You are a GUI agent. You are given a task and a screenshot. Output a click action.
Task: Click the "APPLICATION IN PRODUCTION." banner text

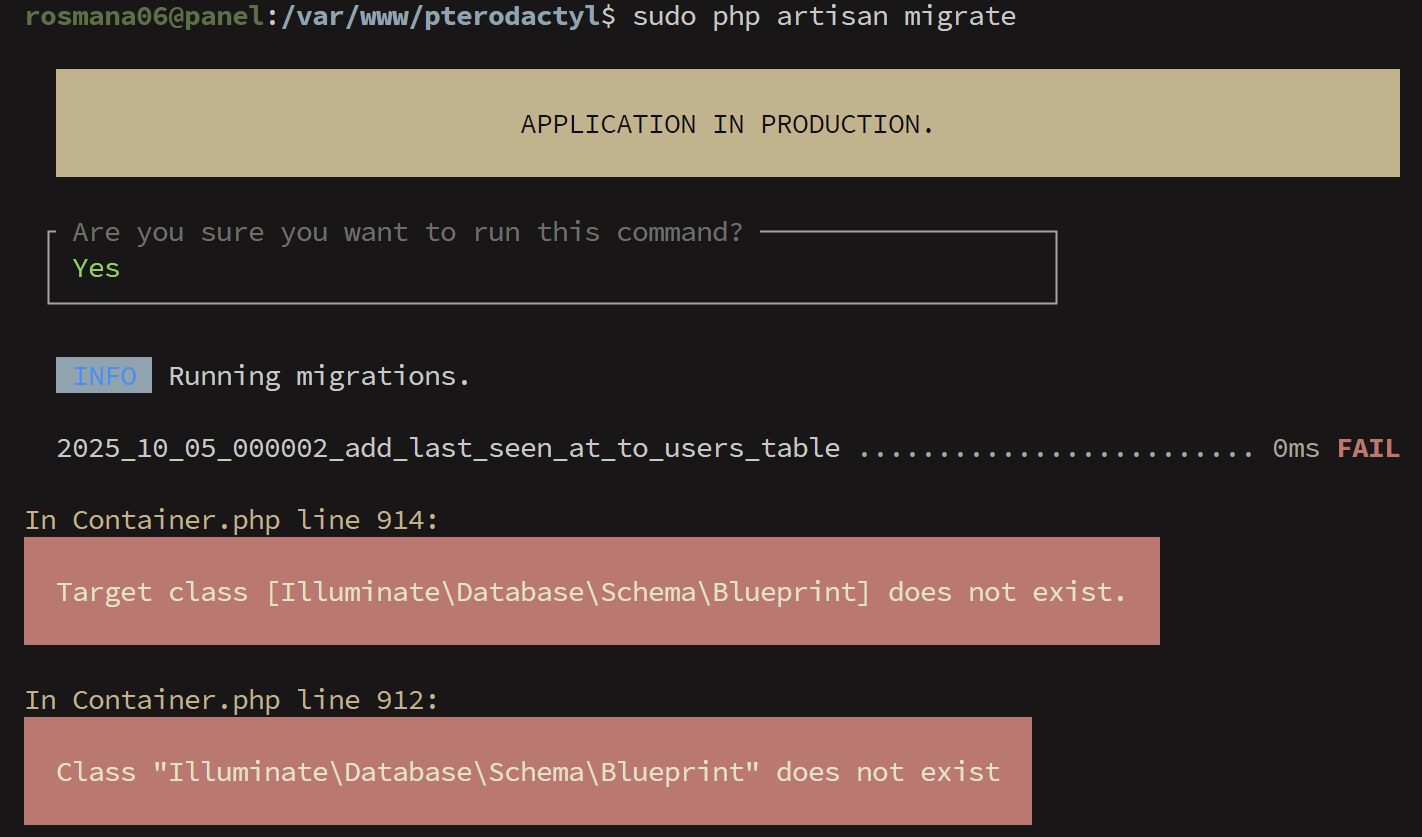point(727,124)
